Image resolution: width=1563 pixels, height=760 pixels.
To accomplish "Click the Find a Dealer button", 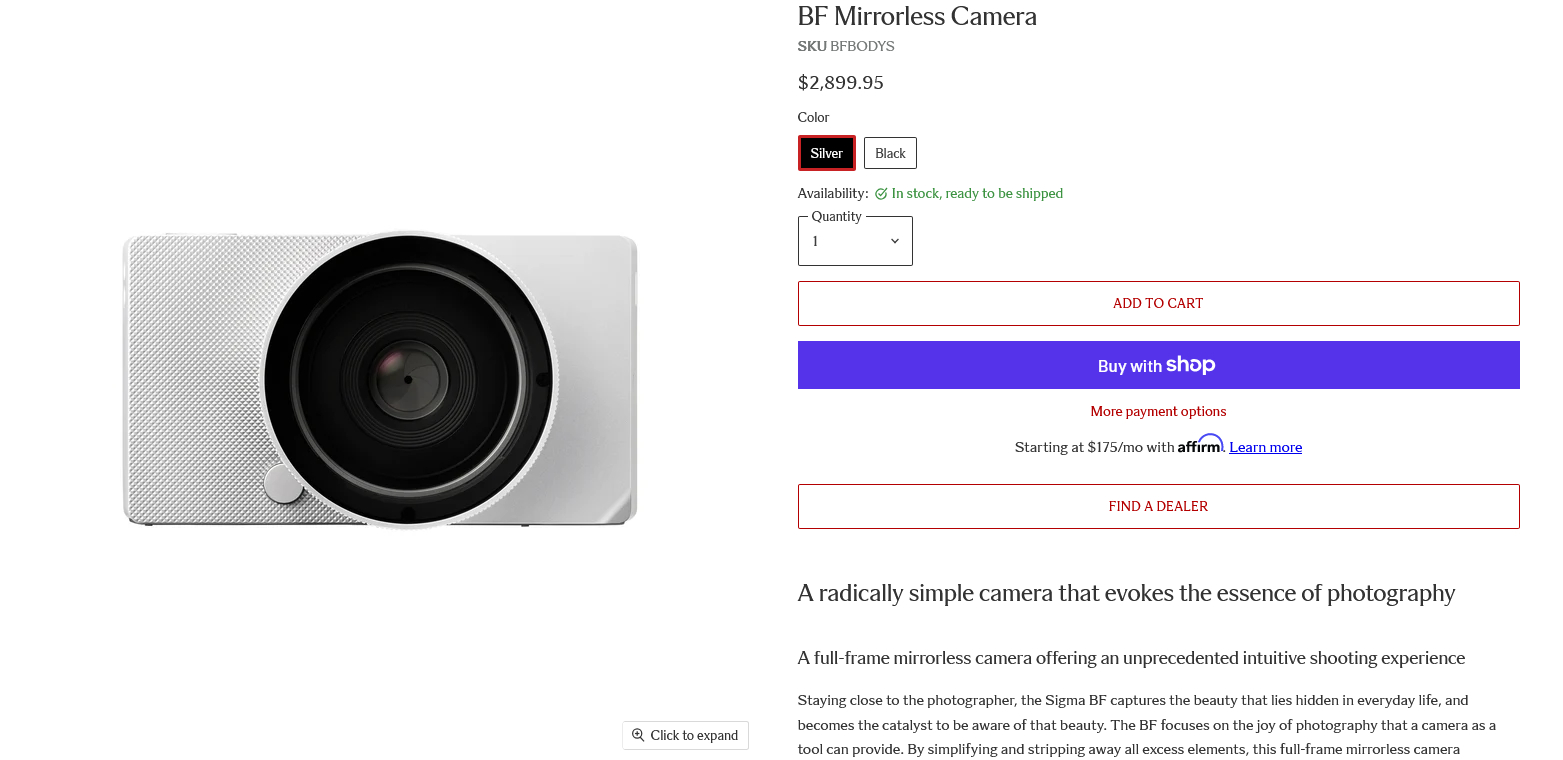I will (x=1158, y=506).
